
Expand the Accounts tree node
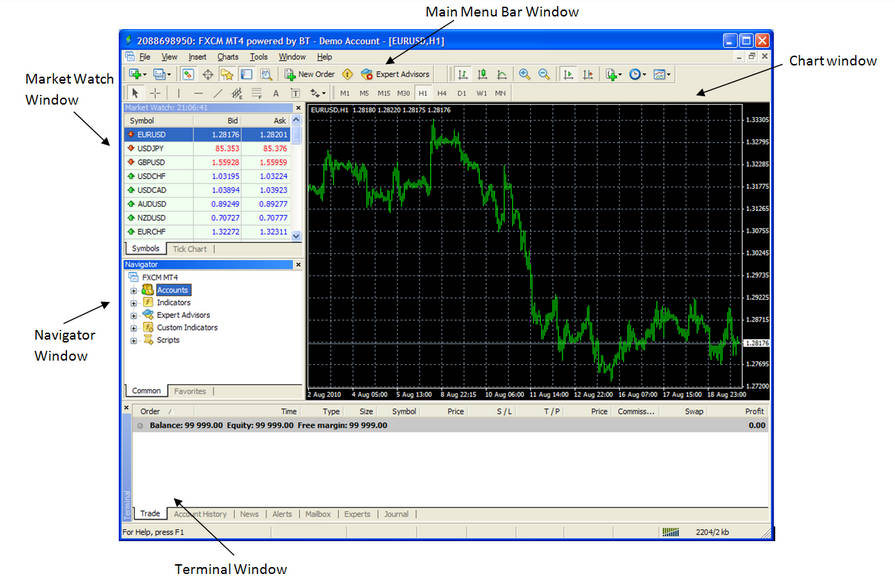click(x=134, y=290)
